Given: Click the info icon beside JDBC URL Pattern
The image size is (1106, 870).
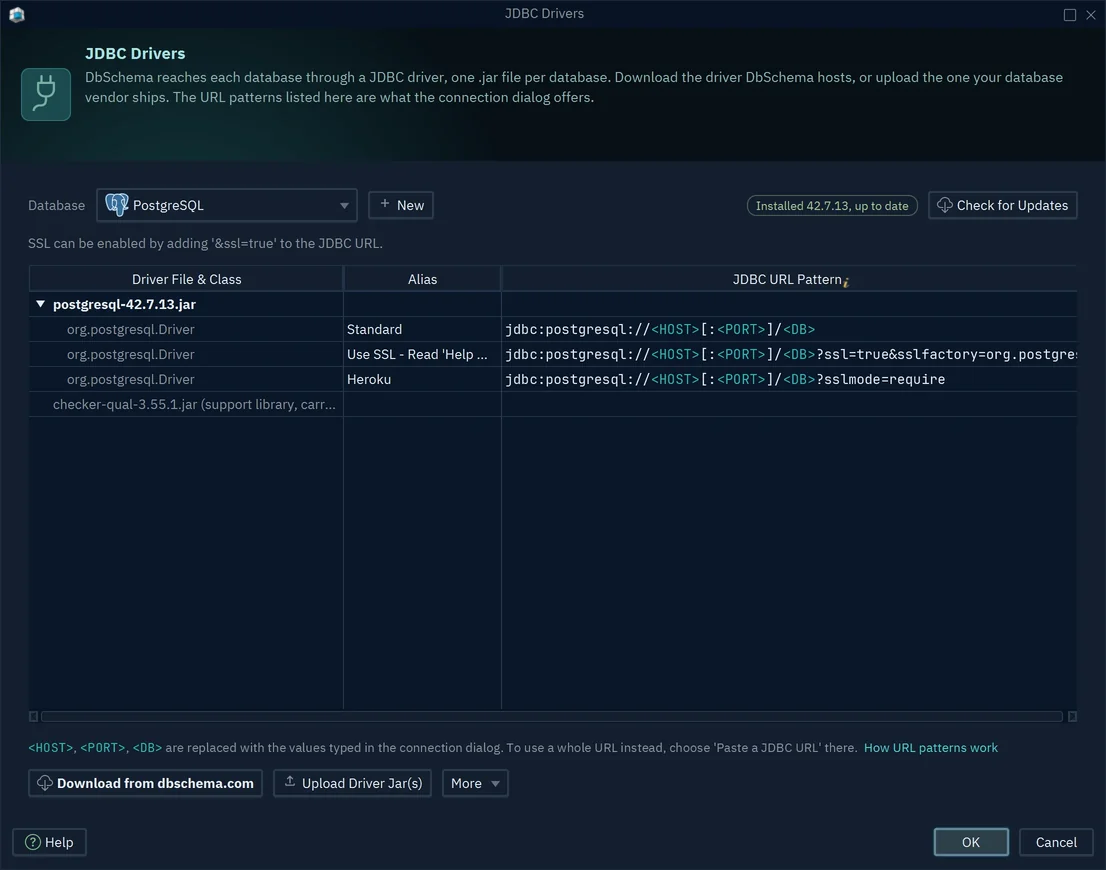Looking at the screenshot, I should (846, 282).
